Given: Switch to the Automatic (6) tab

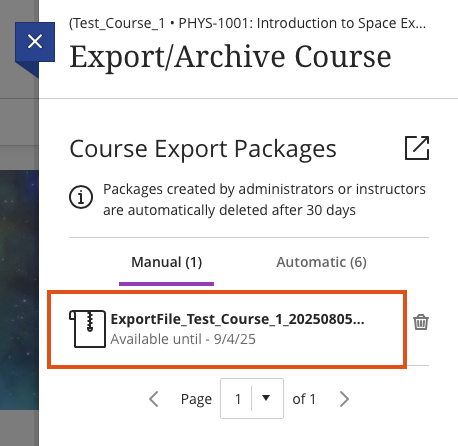Looking at the screenshot, I should 321,262.
